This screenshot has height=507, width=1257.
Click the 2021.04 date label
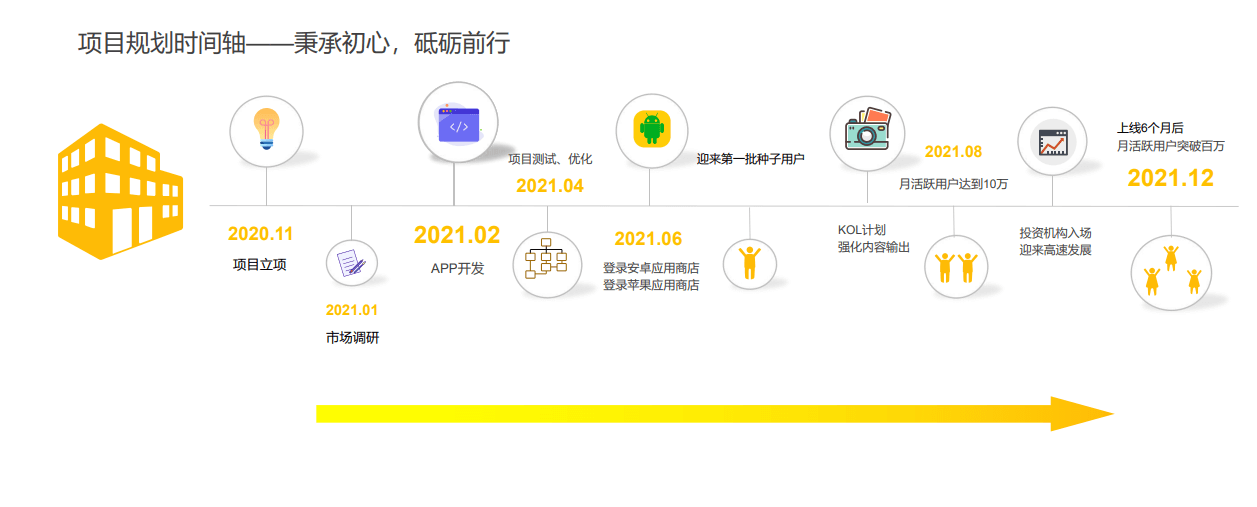pyautogui.click(x=550, y=186)
